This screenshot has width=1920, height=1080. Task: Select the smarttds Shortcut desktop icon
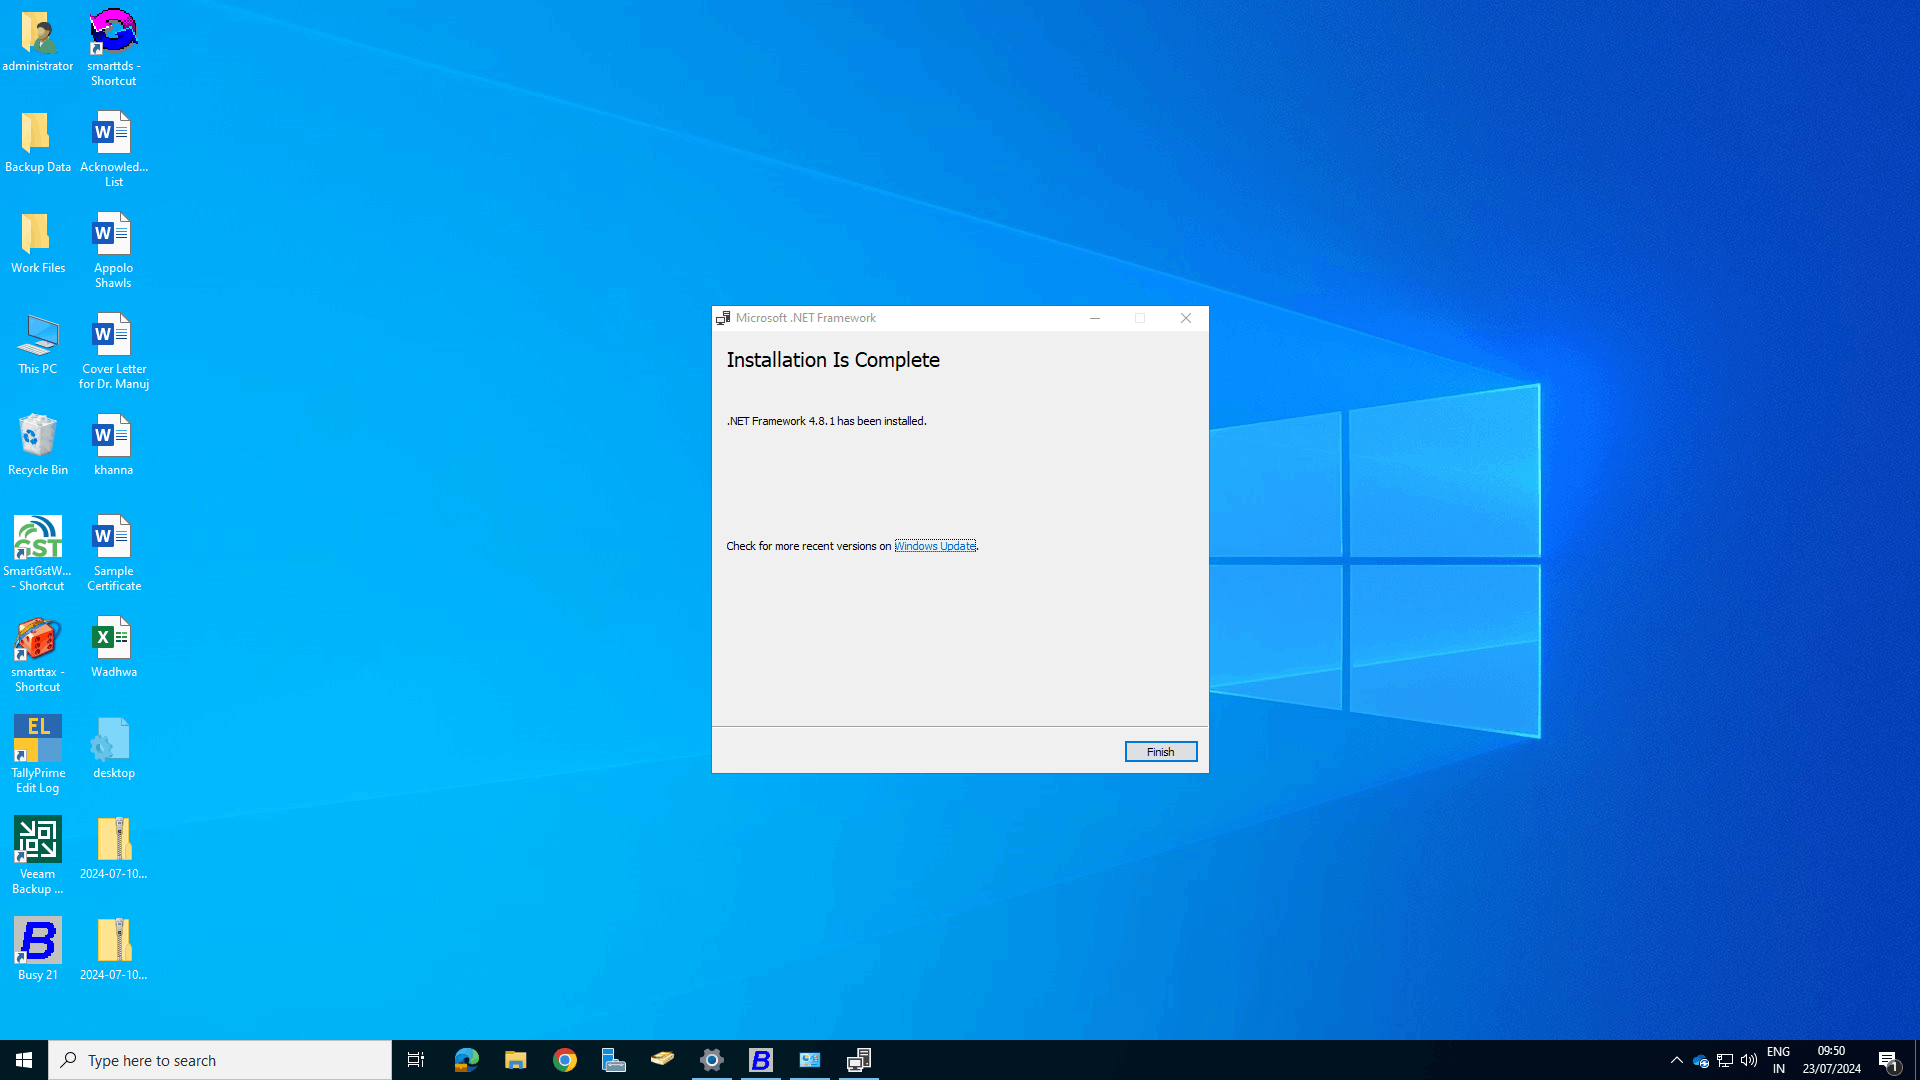pyautogui.click(x=113, y=48)
